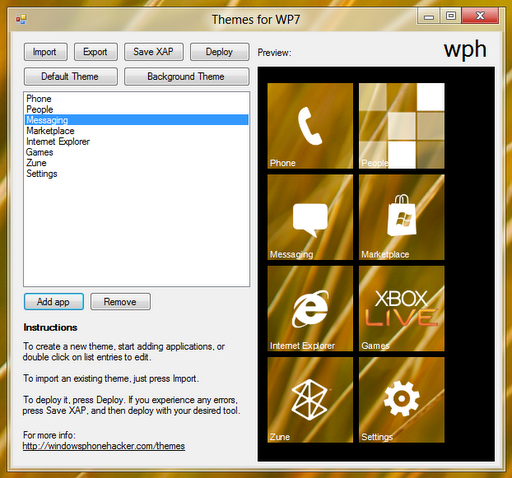
Task: Click the Add app button
Action: [54, 302]
